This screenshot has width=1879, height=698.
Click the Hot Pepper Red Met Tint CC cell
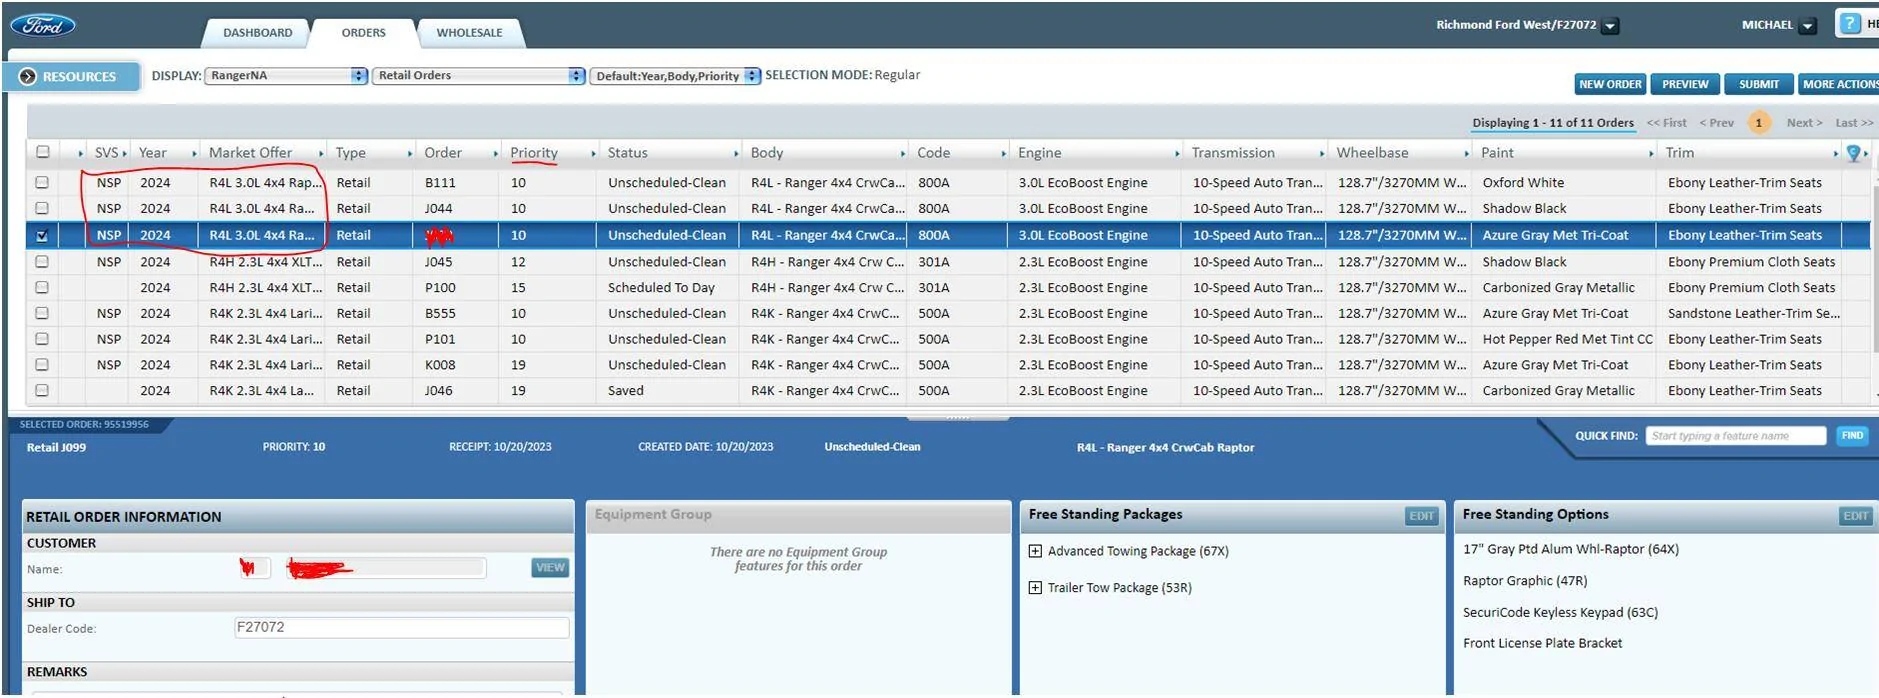click(1567, 340)
